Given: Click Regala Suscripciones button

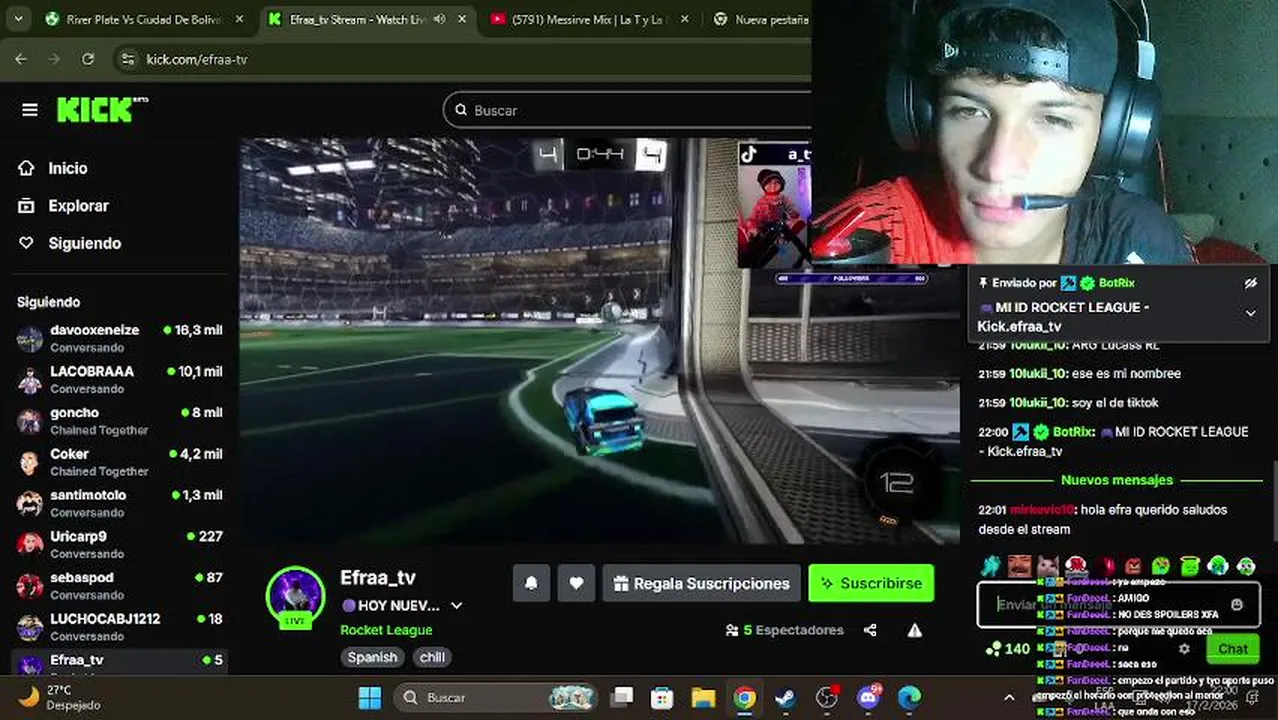Looking at the screenshot, I should pos(701,583).
